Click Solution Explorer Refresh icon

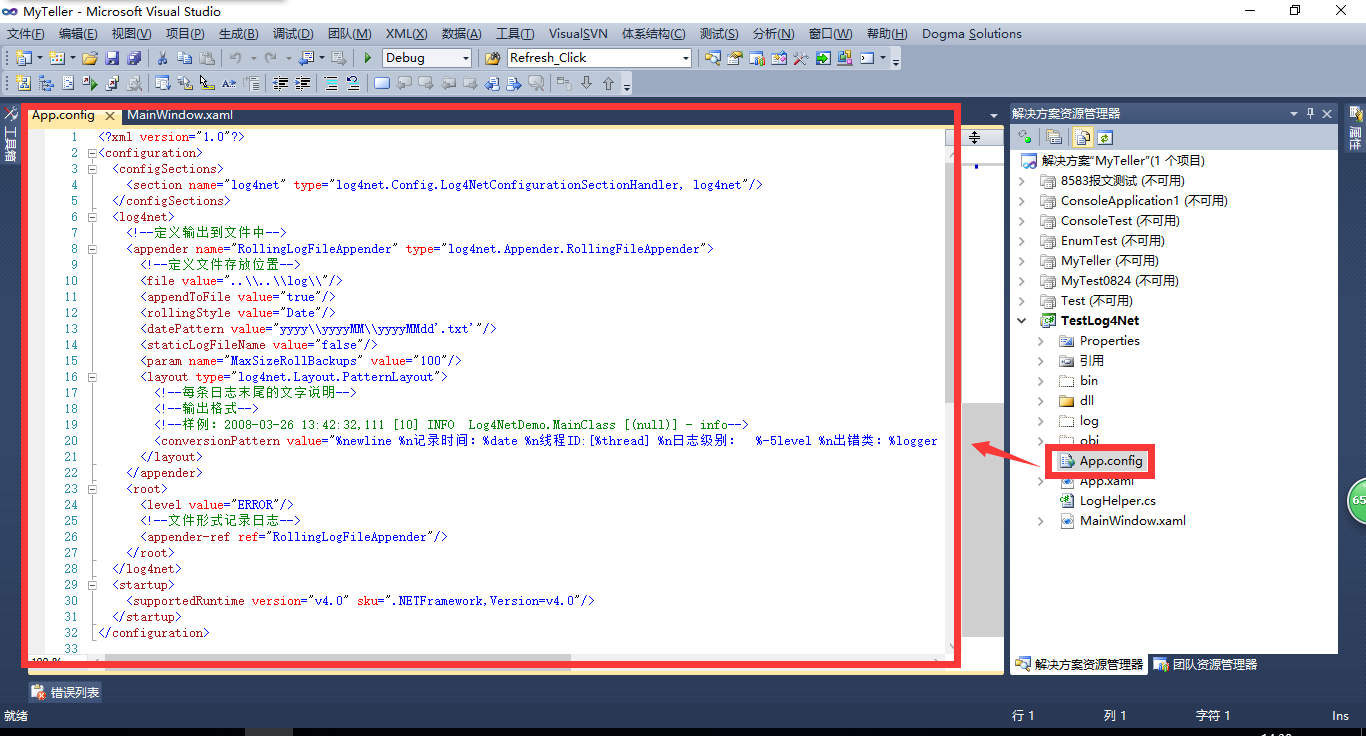(x=1105, y=137)
